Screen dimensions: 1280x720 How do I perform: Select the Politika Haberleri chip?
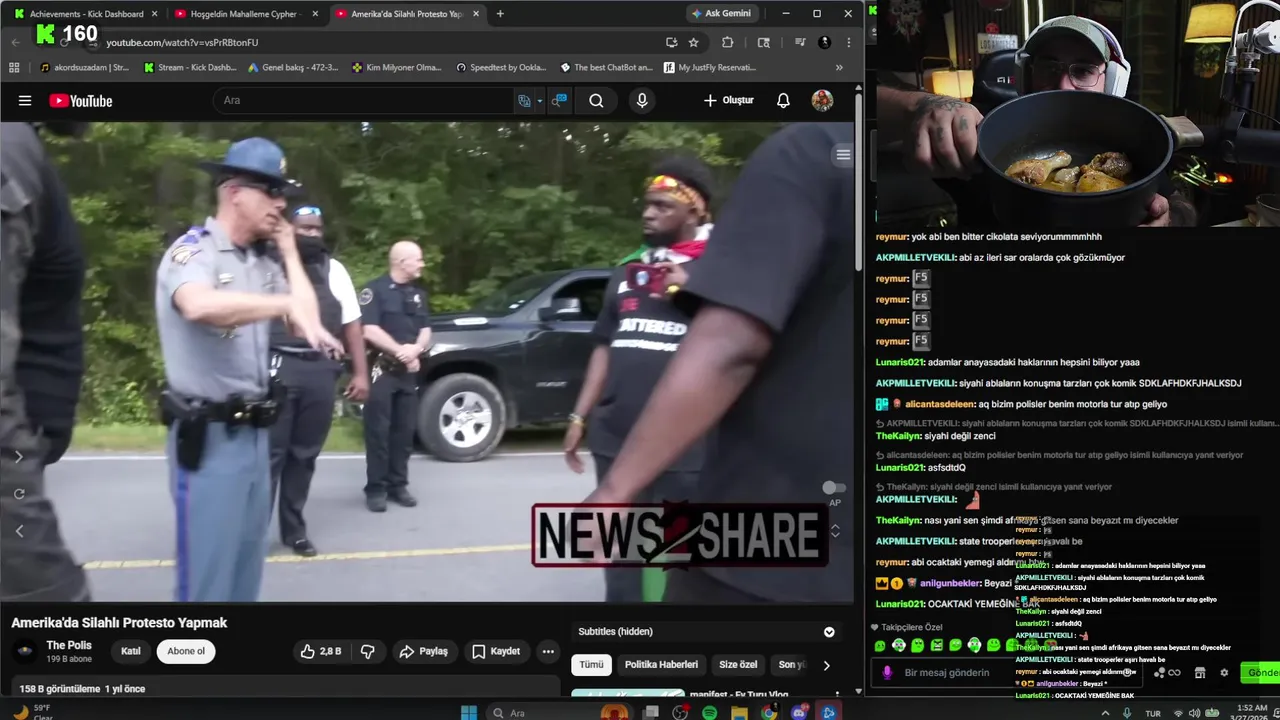[x=661, y=665]
